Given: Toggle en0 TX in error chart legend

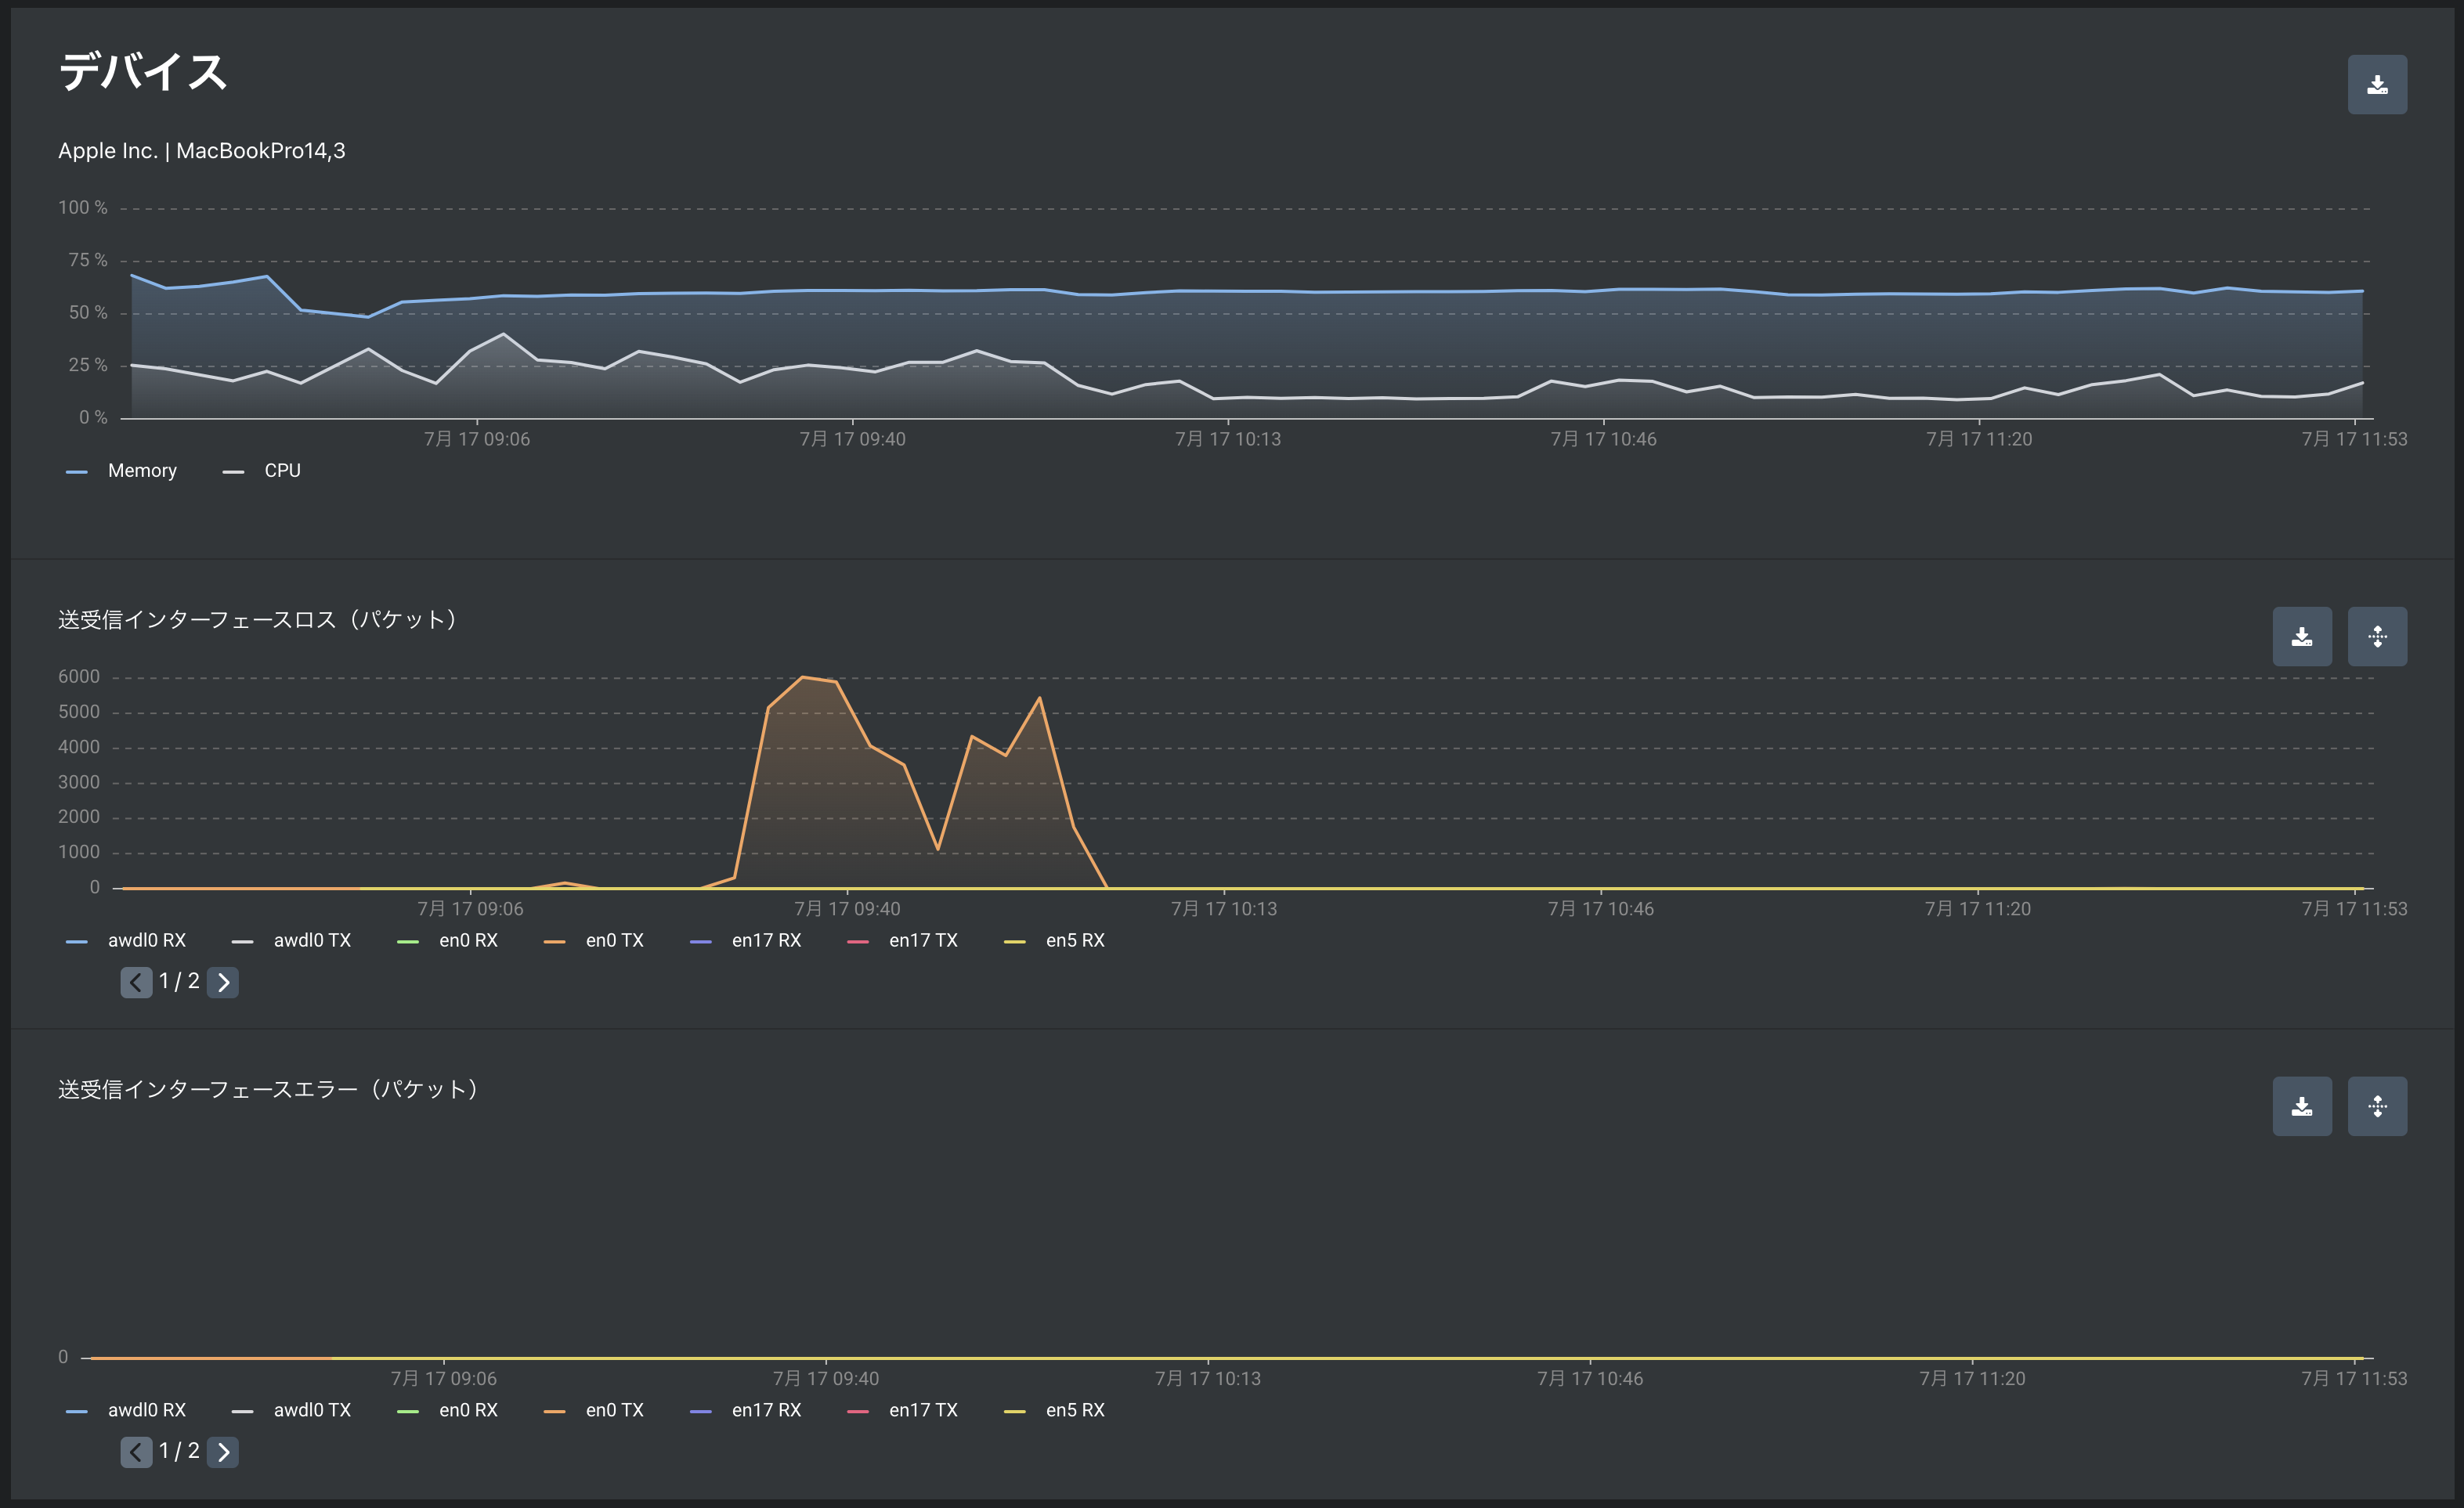Looking at the screenshot, I should [593, 1411].
